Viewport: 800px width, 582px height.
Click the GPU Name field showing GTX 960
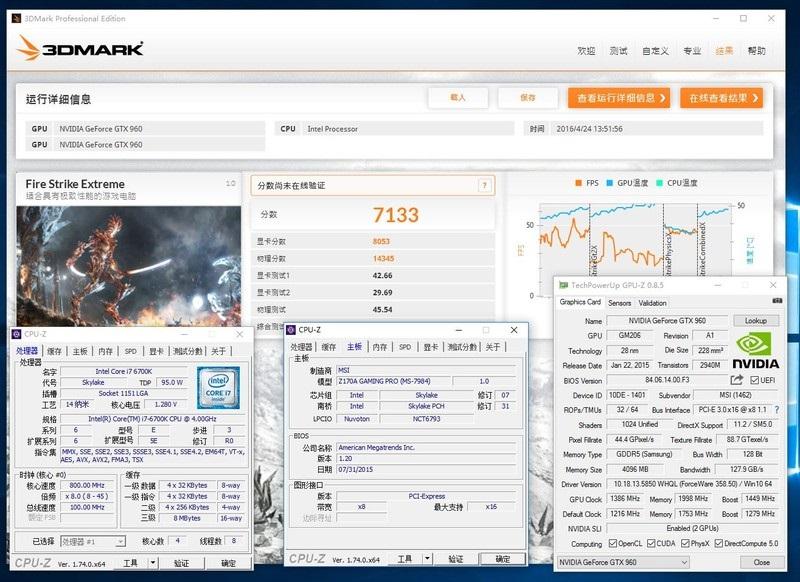pos(667,321)
